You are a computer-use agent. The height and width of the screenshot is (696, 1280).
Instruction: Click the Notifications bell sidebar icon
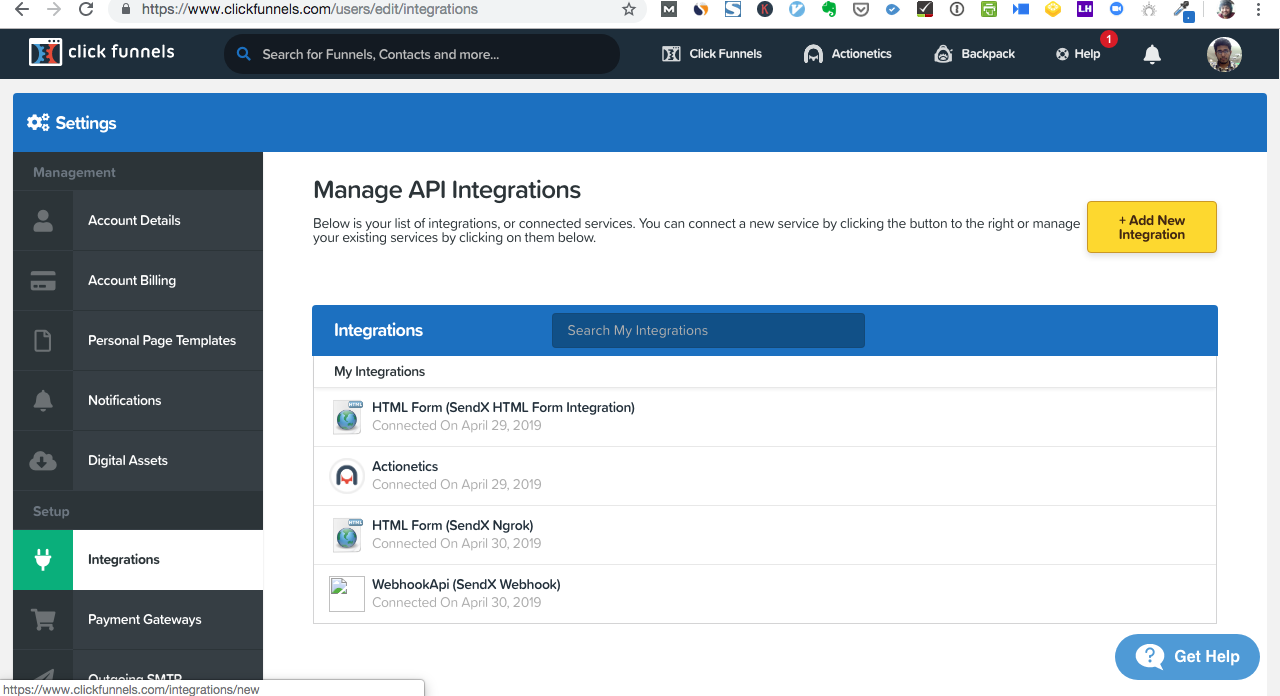pos(43,401)
